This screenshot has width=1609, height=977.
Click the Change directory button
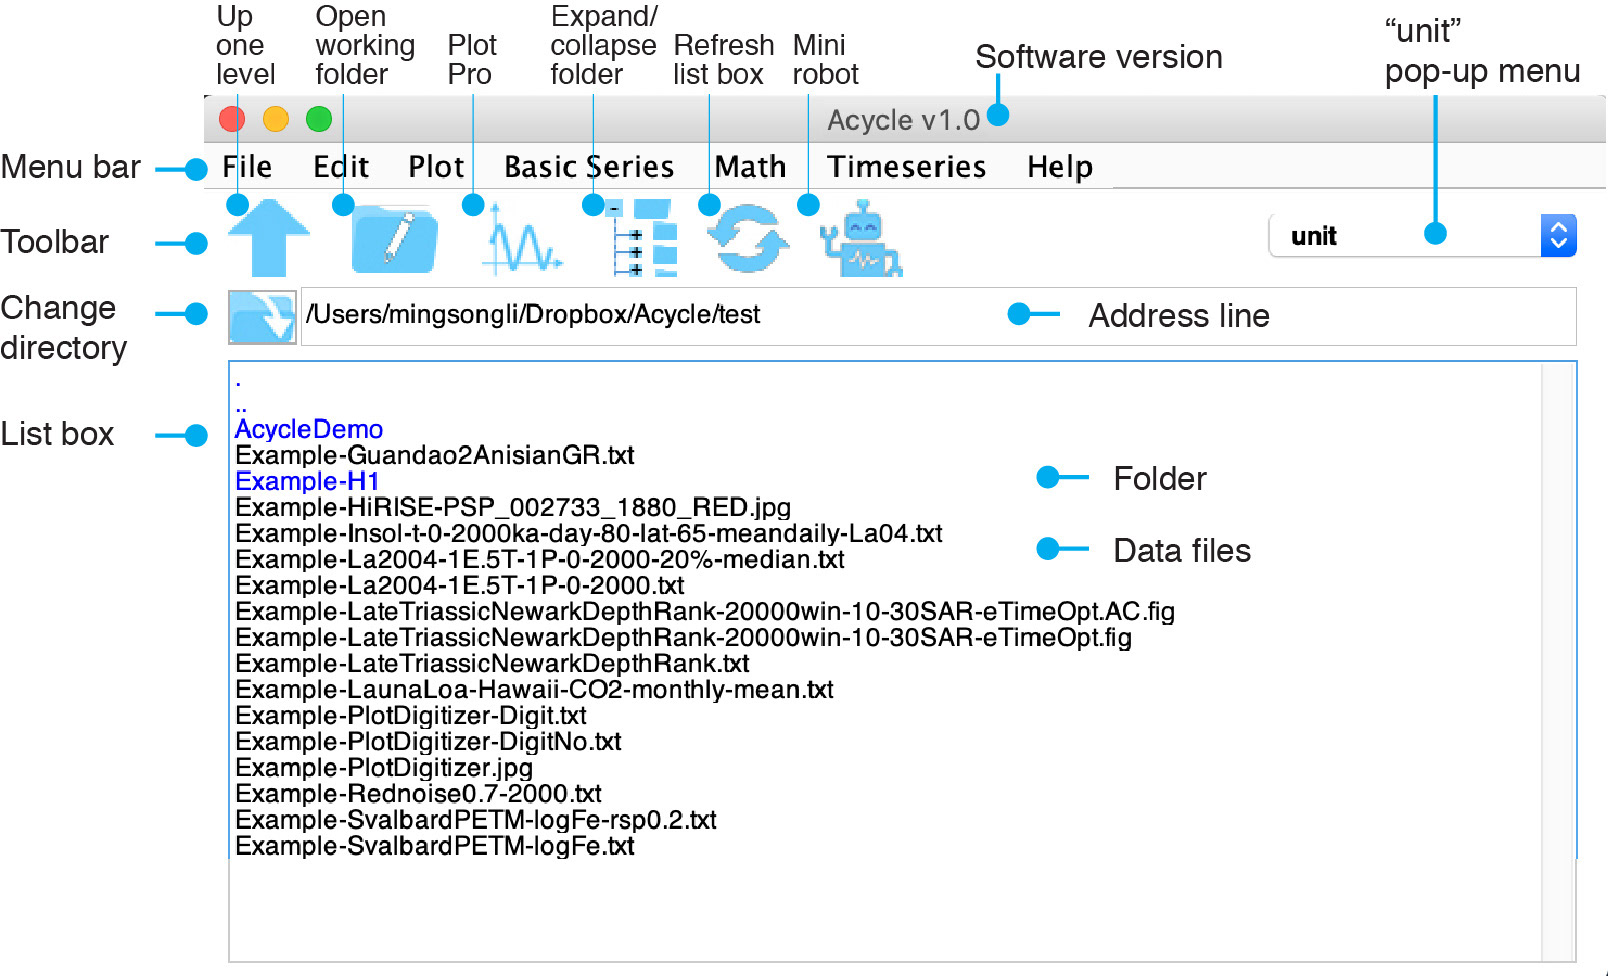pyautogui.click(x=262, y=317)
